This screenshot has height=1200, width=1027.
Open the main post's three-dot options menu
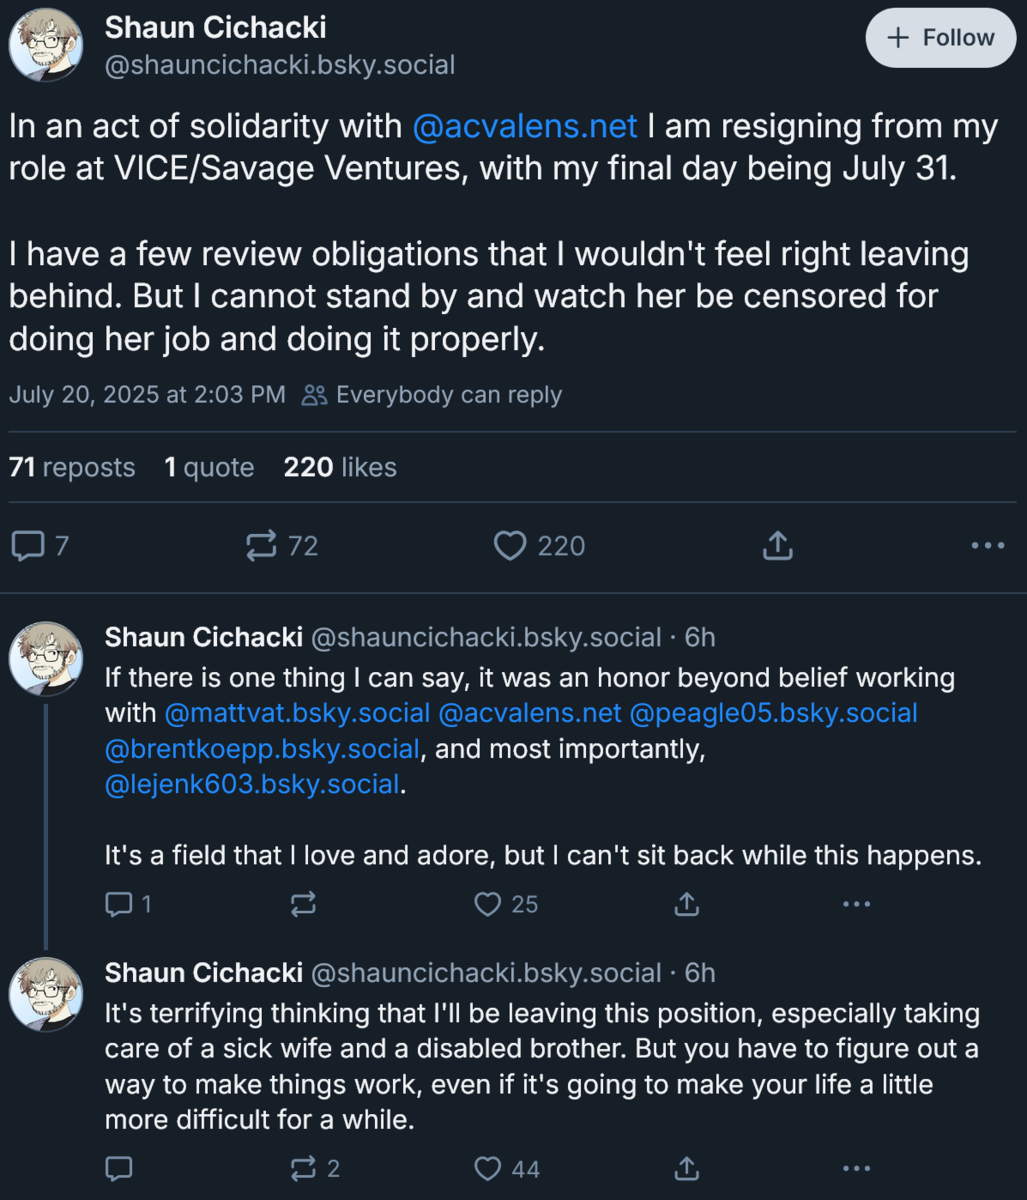(x=987, y=546)
